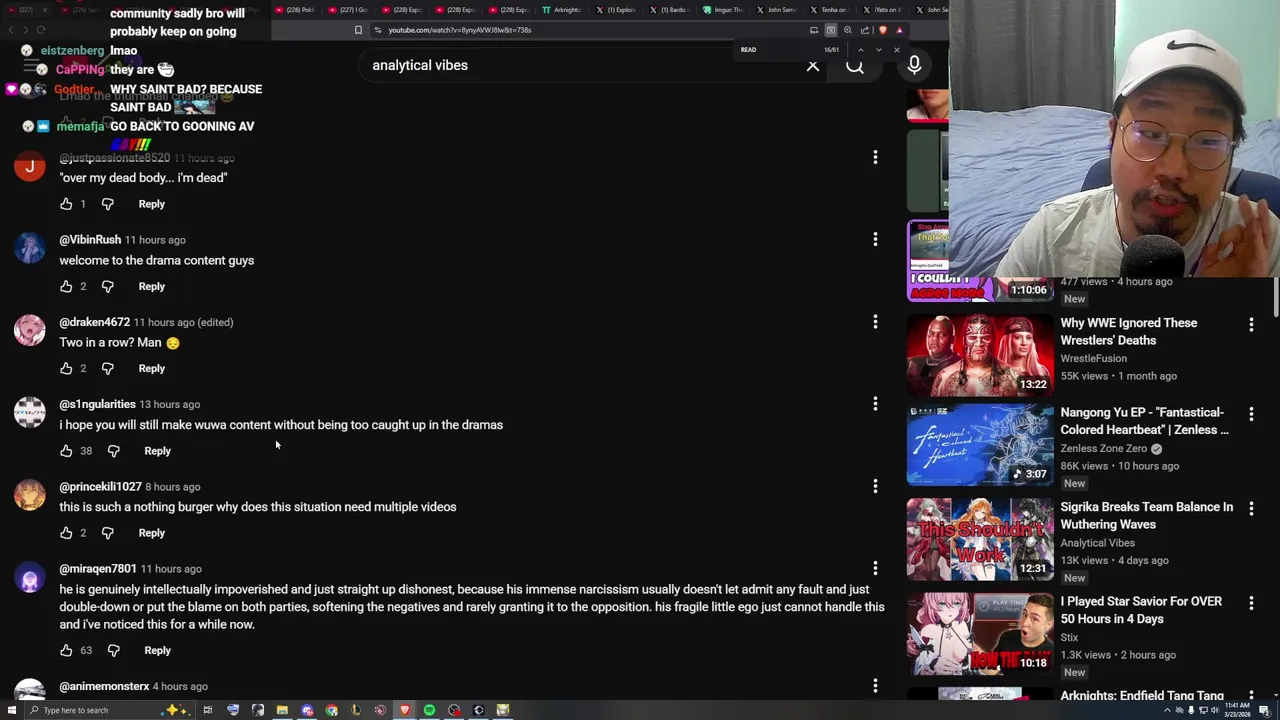Dislike @miraqen7801's comment
The image size is (1280, 720).
(x=114, y=650)
